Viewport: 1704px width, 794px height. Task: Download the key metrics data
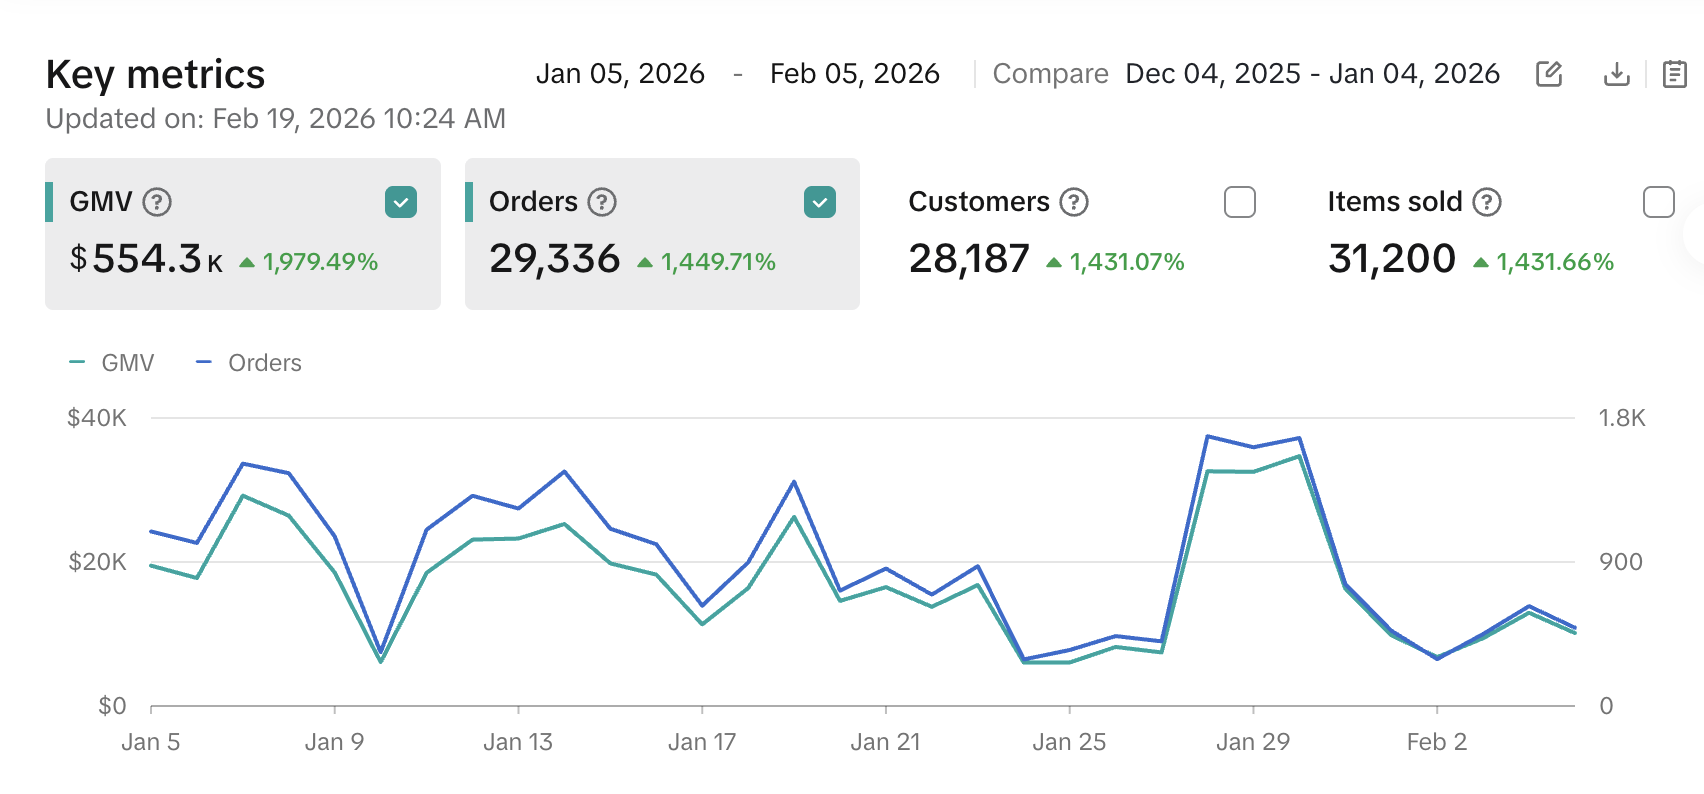tap(1616, 74)
